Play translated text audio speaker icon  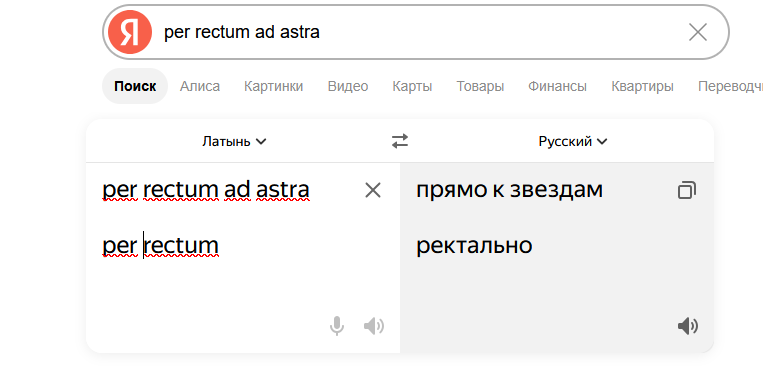click(x=688, y=326)
